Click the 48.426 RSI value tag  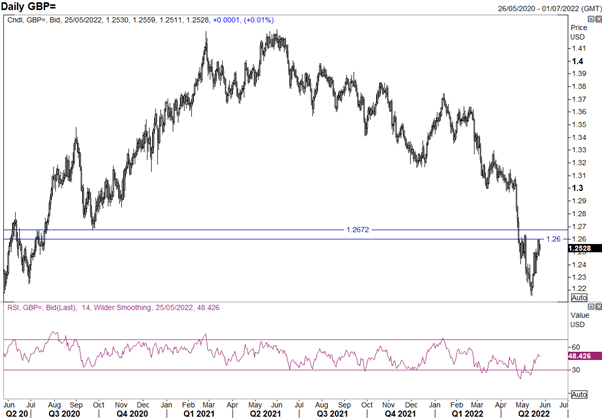[584, 356]
